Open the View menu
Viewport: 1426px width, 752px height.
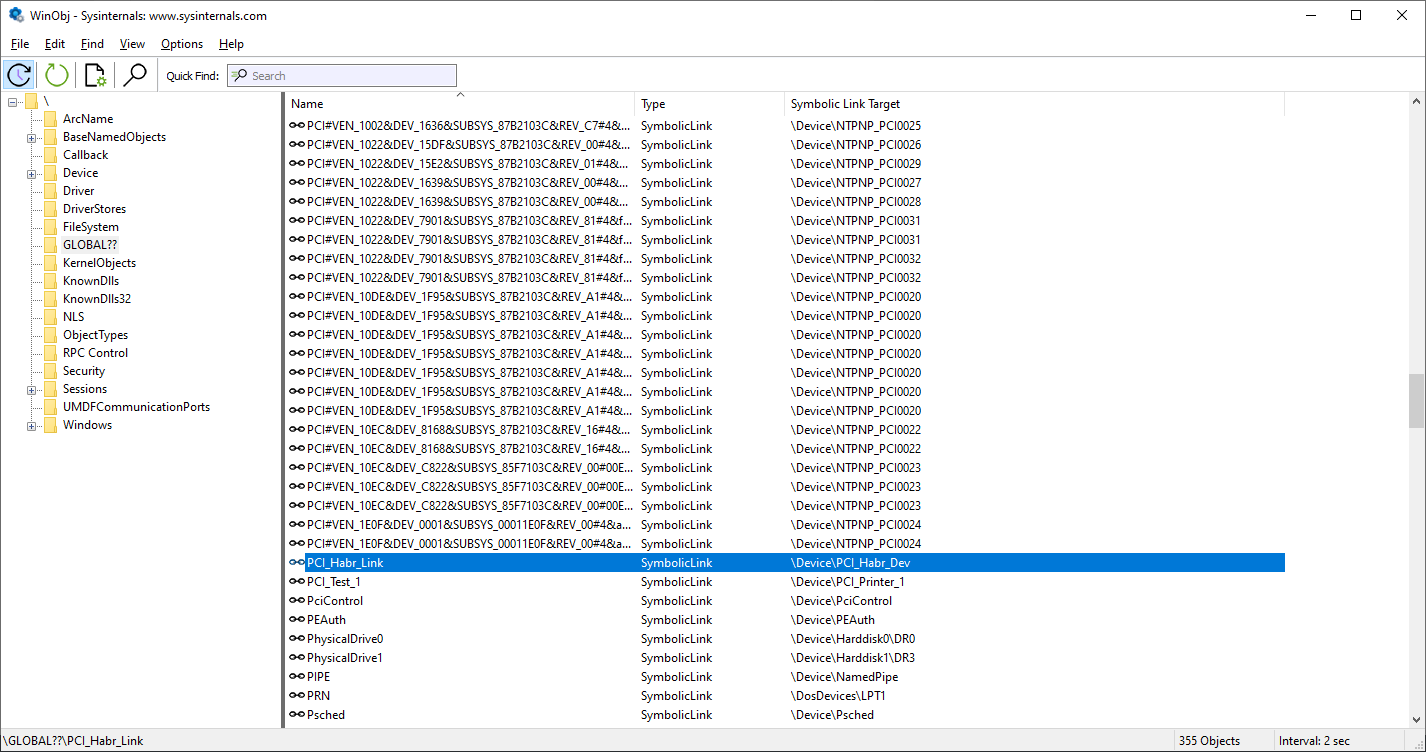tap(132, 44)
